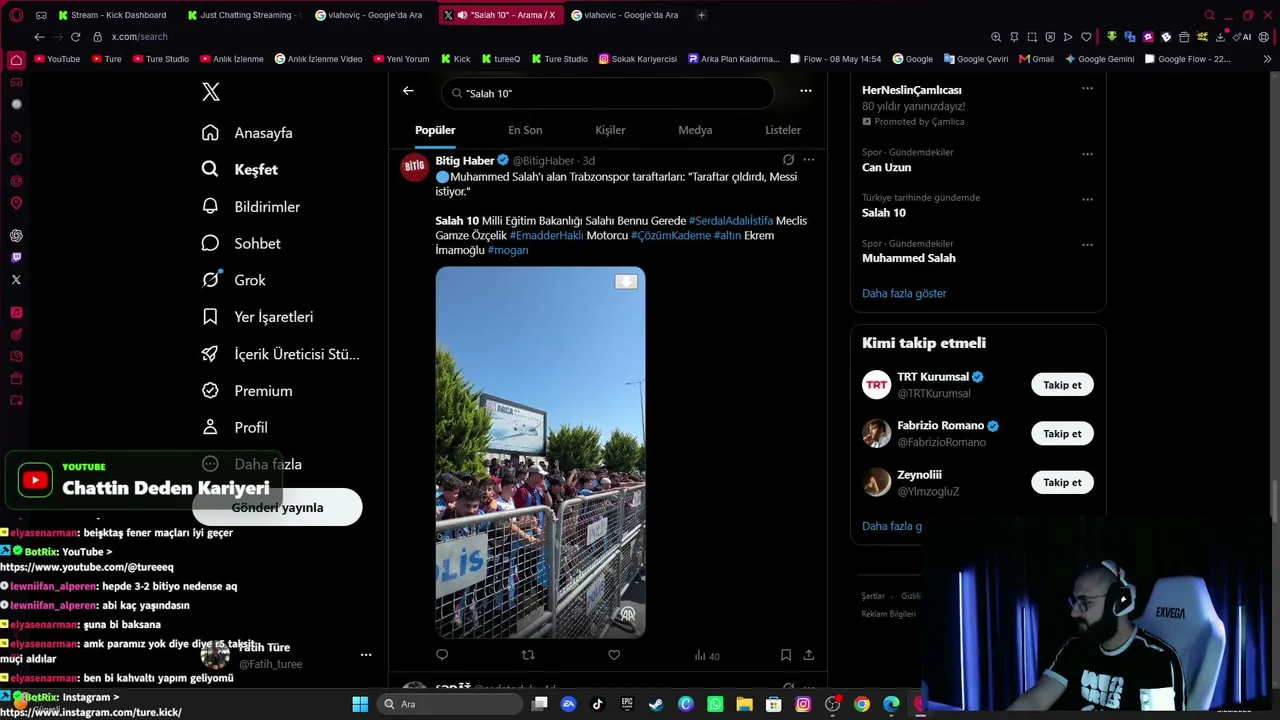Click the Gönderi yayınla post button
The width and height of the screenshot is (1280, 720).
[x=277, y=507]
